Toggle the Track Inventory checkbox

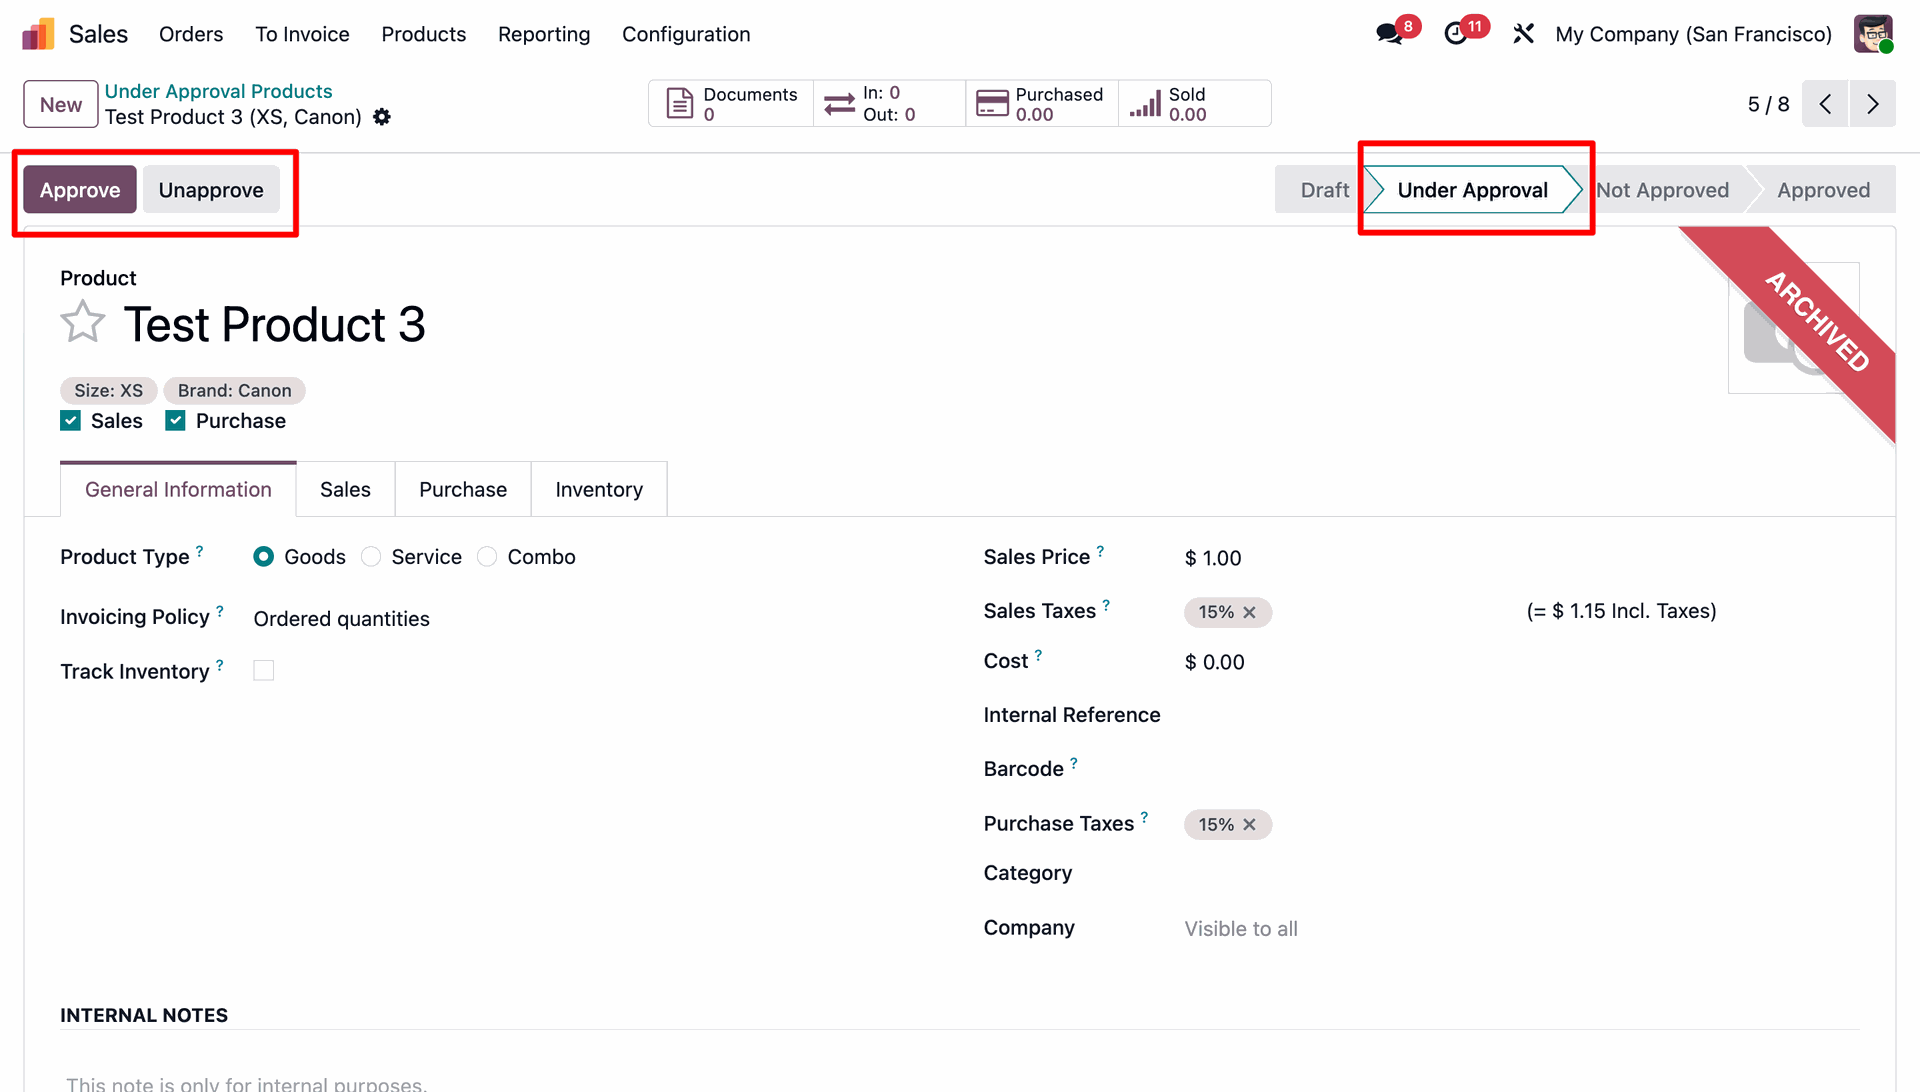pos(264,671)
